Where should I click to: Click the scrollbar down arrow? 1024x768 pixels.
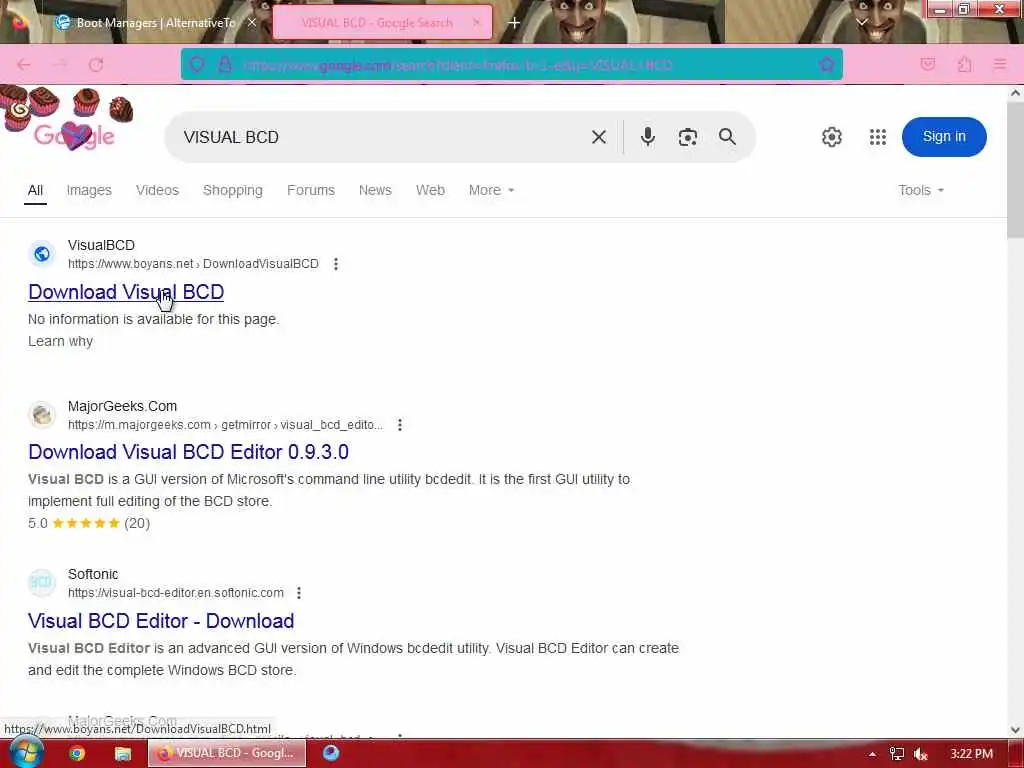(1015, 729)
